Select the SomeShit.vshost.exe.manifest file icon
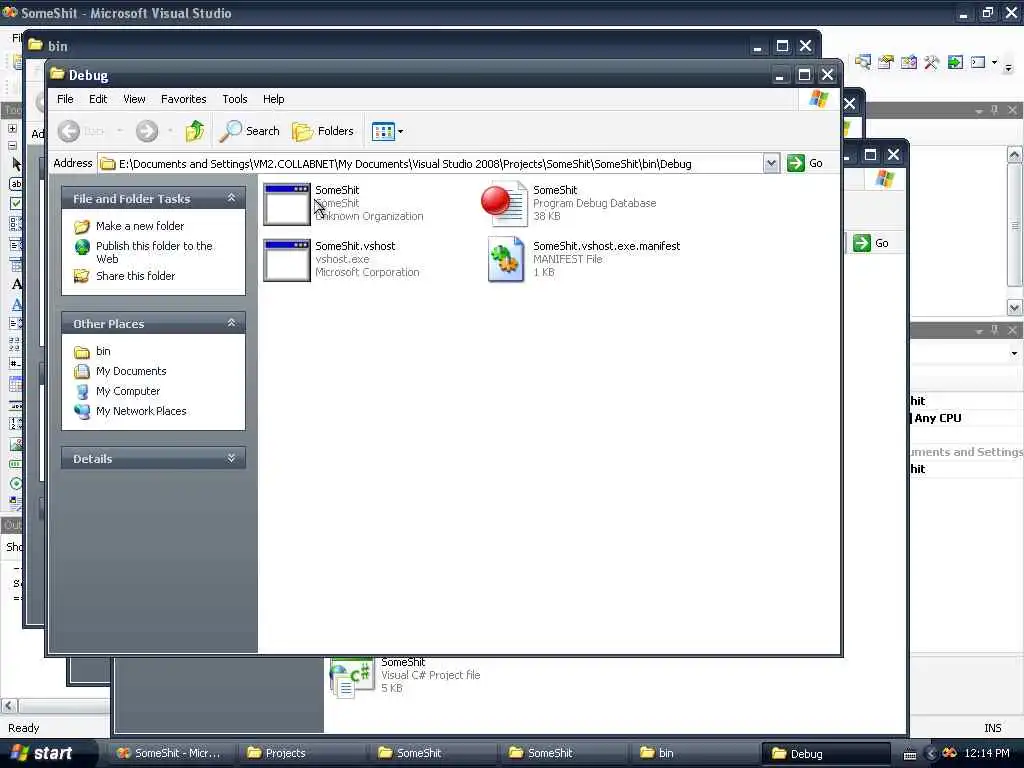Image resolution: width=1024 pixels, height=768 pixels. tap(506, 260)
